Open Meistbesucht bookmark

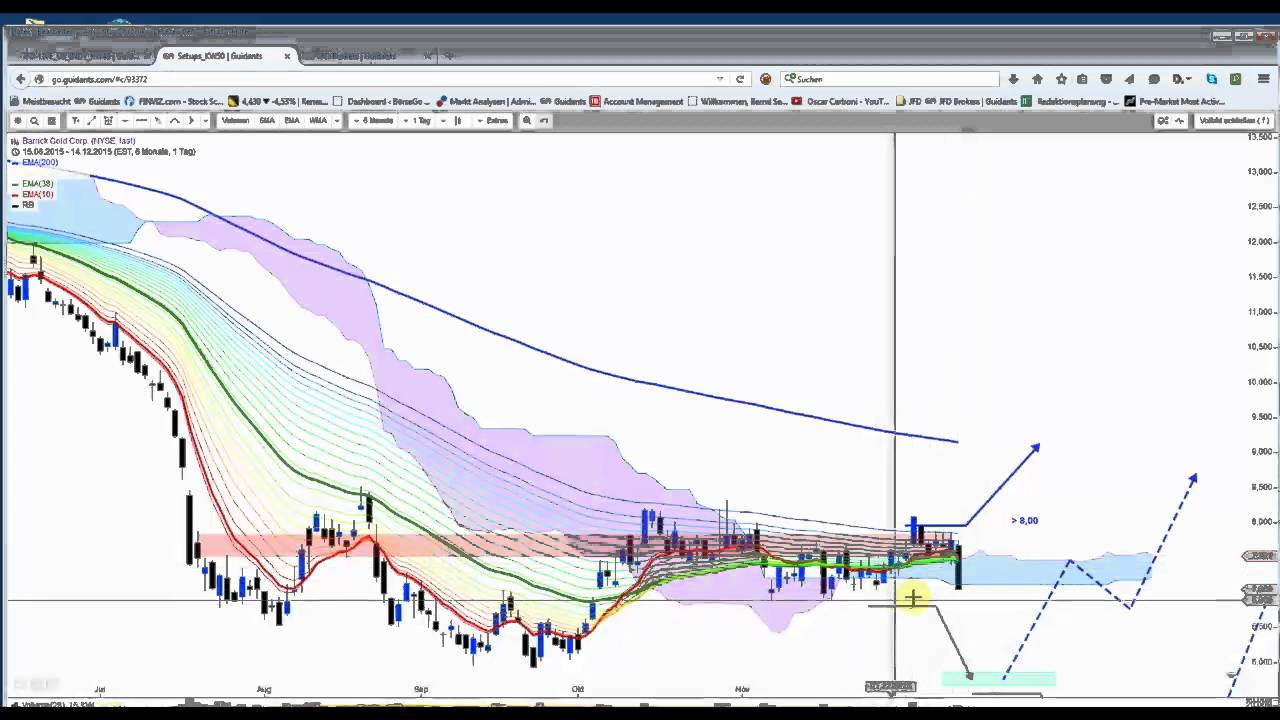click(x=42, y=101)
